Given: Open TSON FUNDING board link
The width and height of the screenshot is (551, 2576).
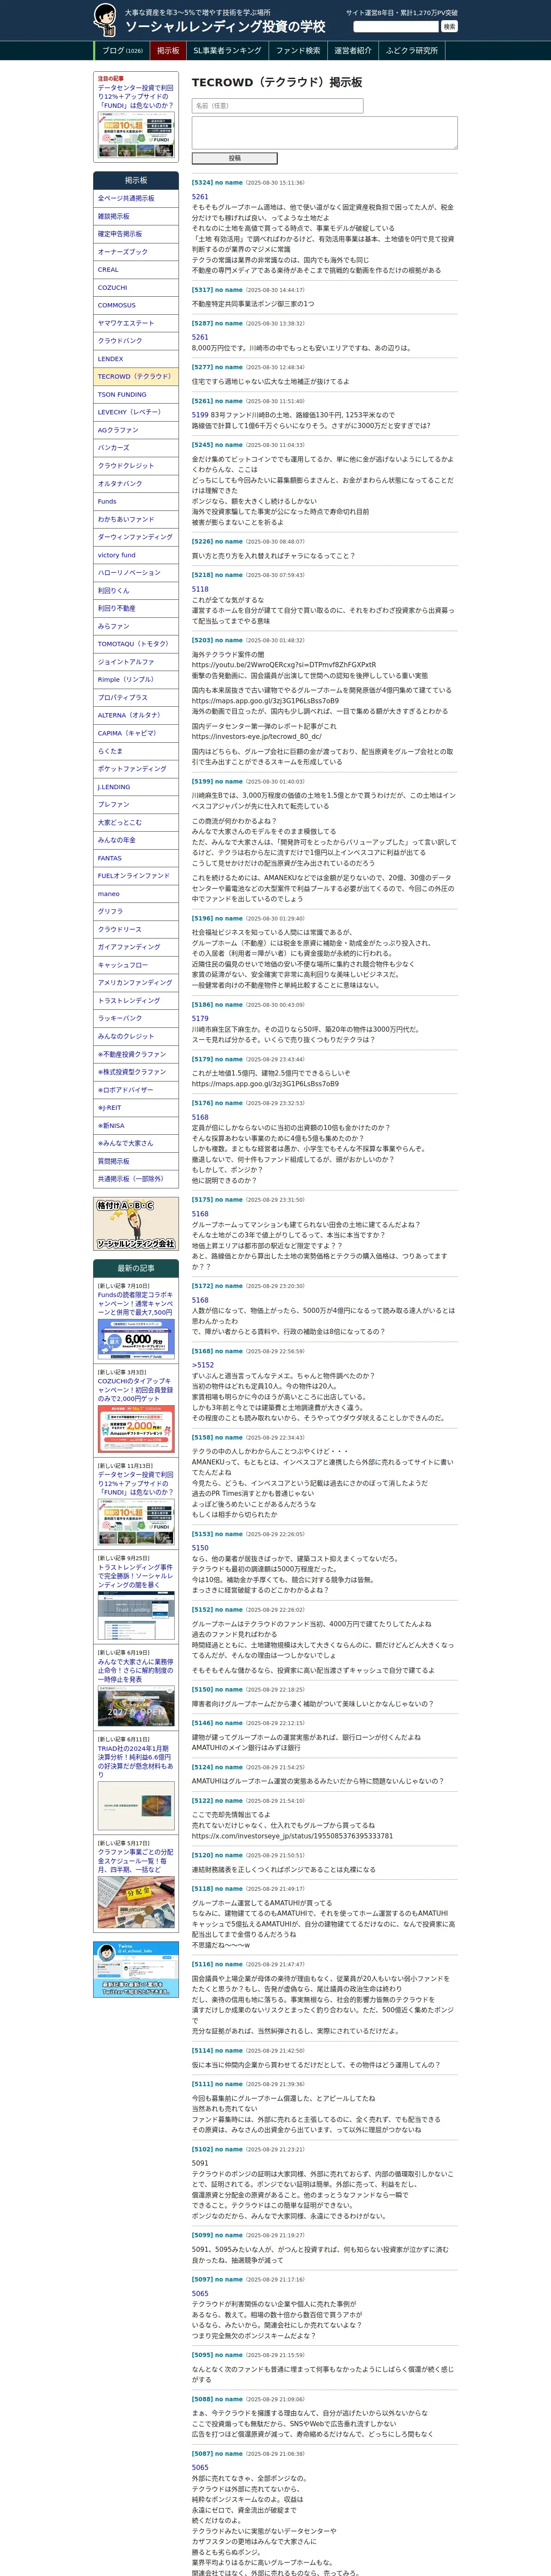Looking at the screenshot, I should pos(136,394).
